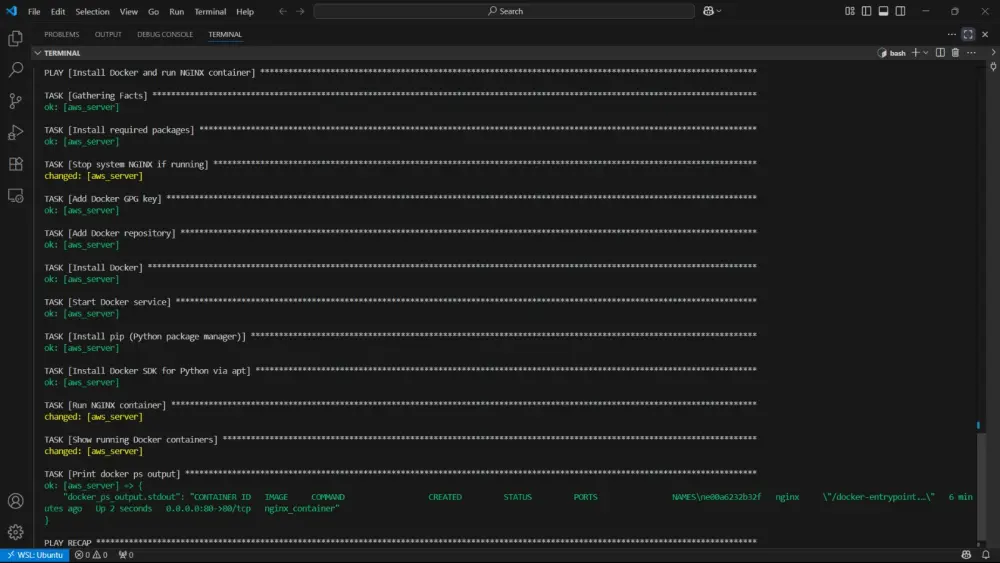Kill terminal with the trash icon
The image size is (1000, 563).
click(955, 53)
